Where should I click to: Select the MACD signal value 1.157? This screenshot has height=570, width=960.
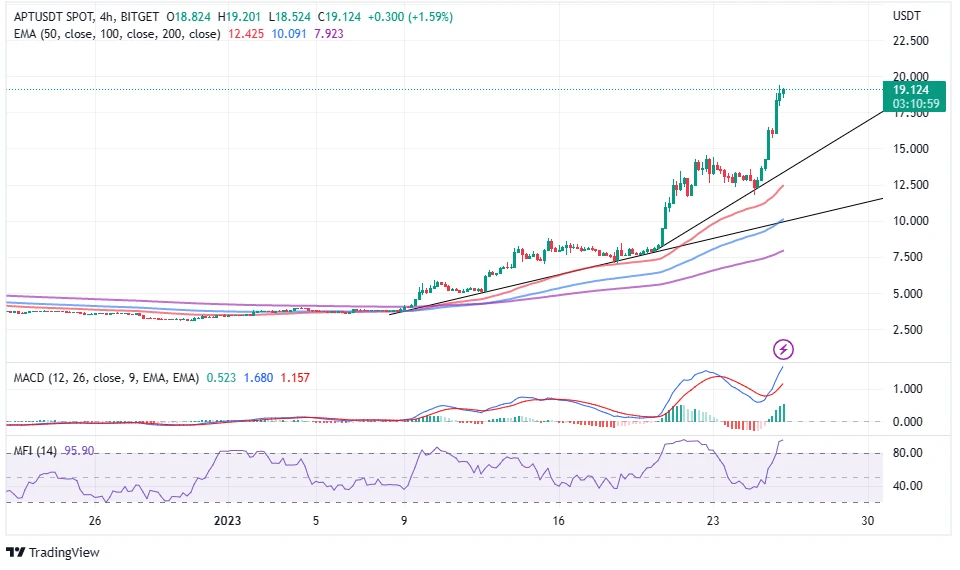click(x=295, y=378)
